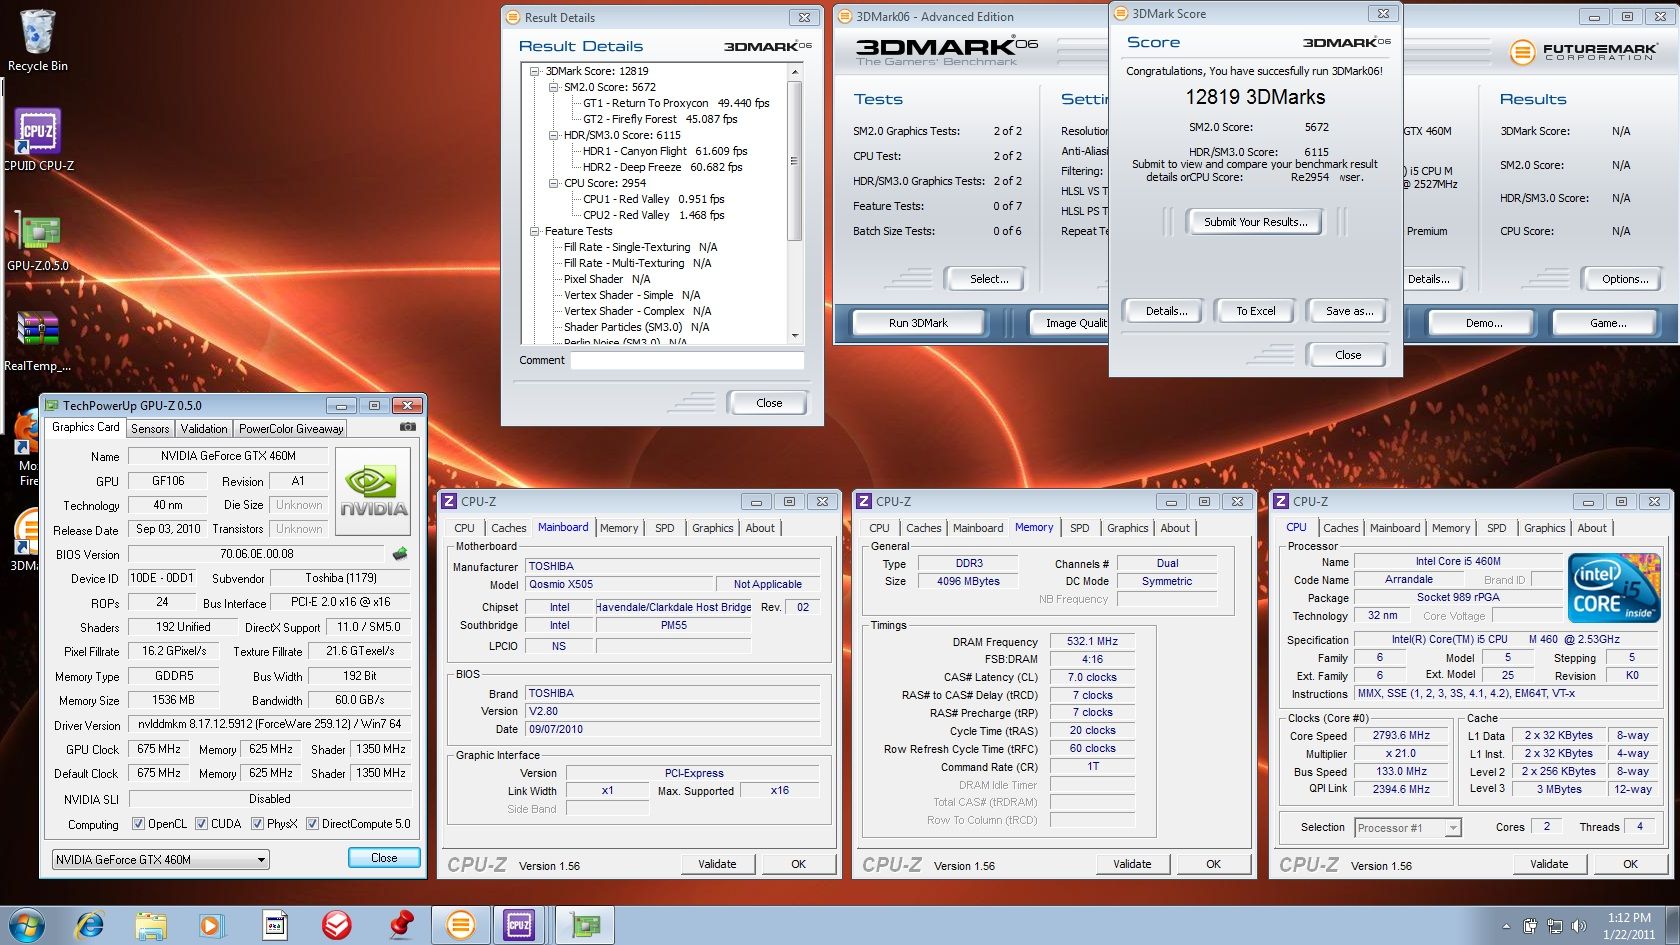The height and width of the screenshot is (945, 1680).
Task: Toggle the PhysX checkbox in GPU-Z
Action: coord(257,824)
